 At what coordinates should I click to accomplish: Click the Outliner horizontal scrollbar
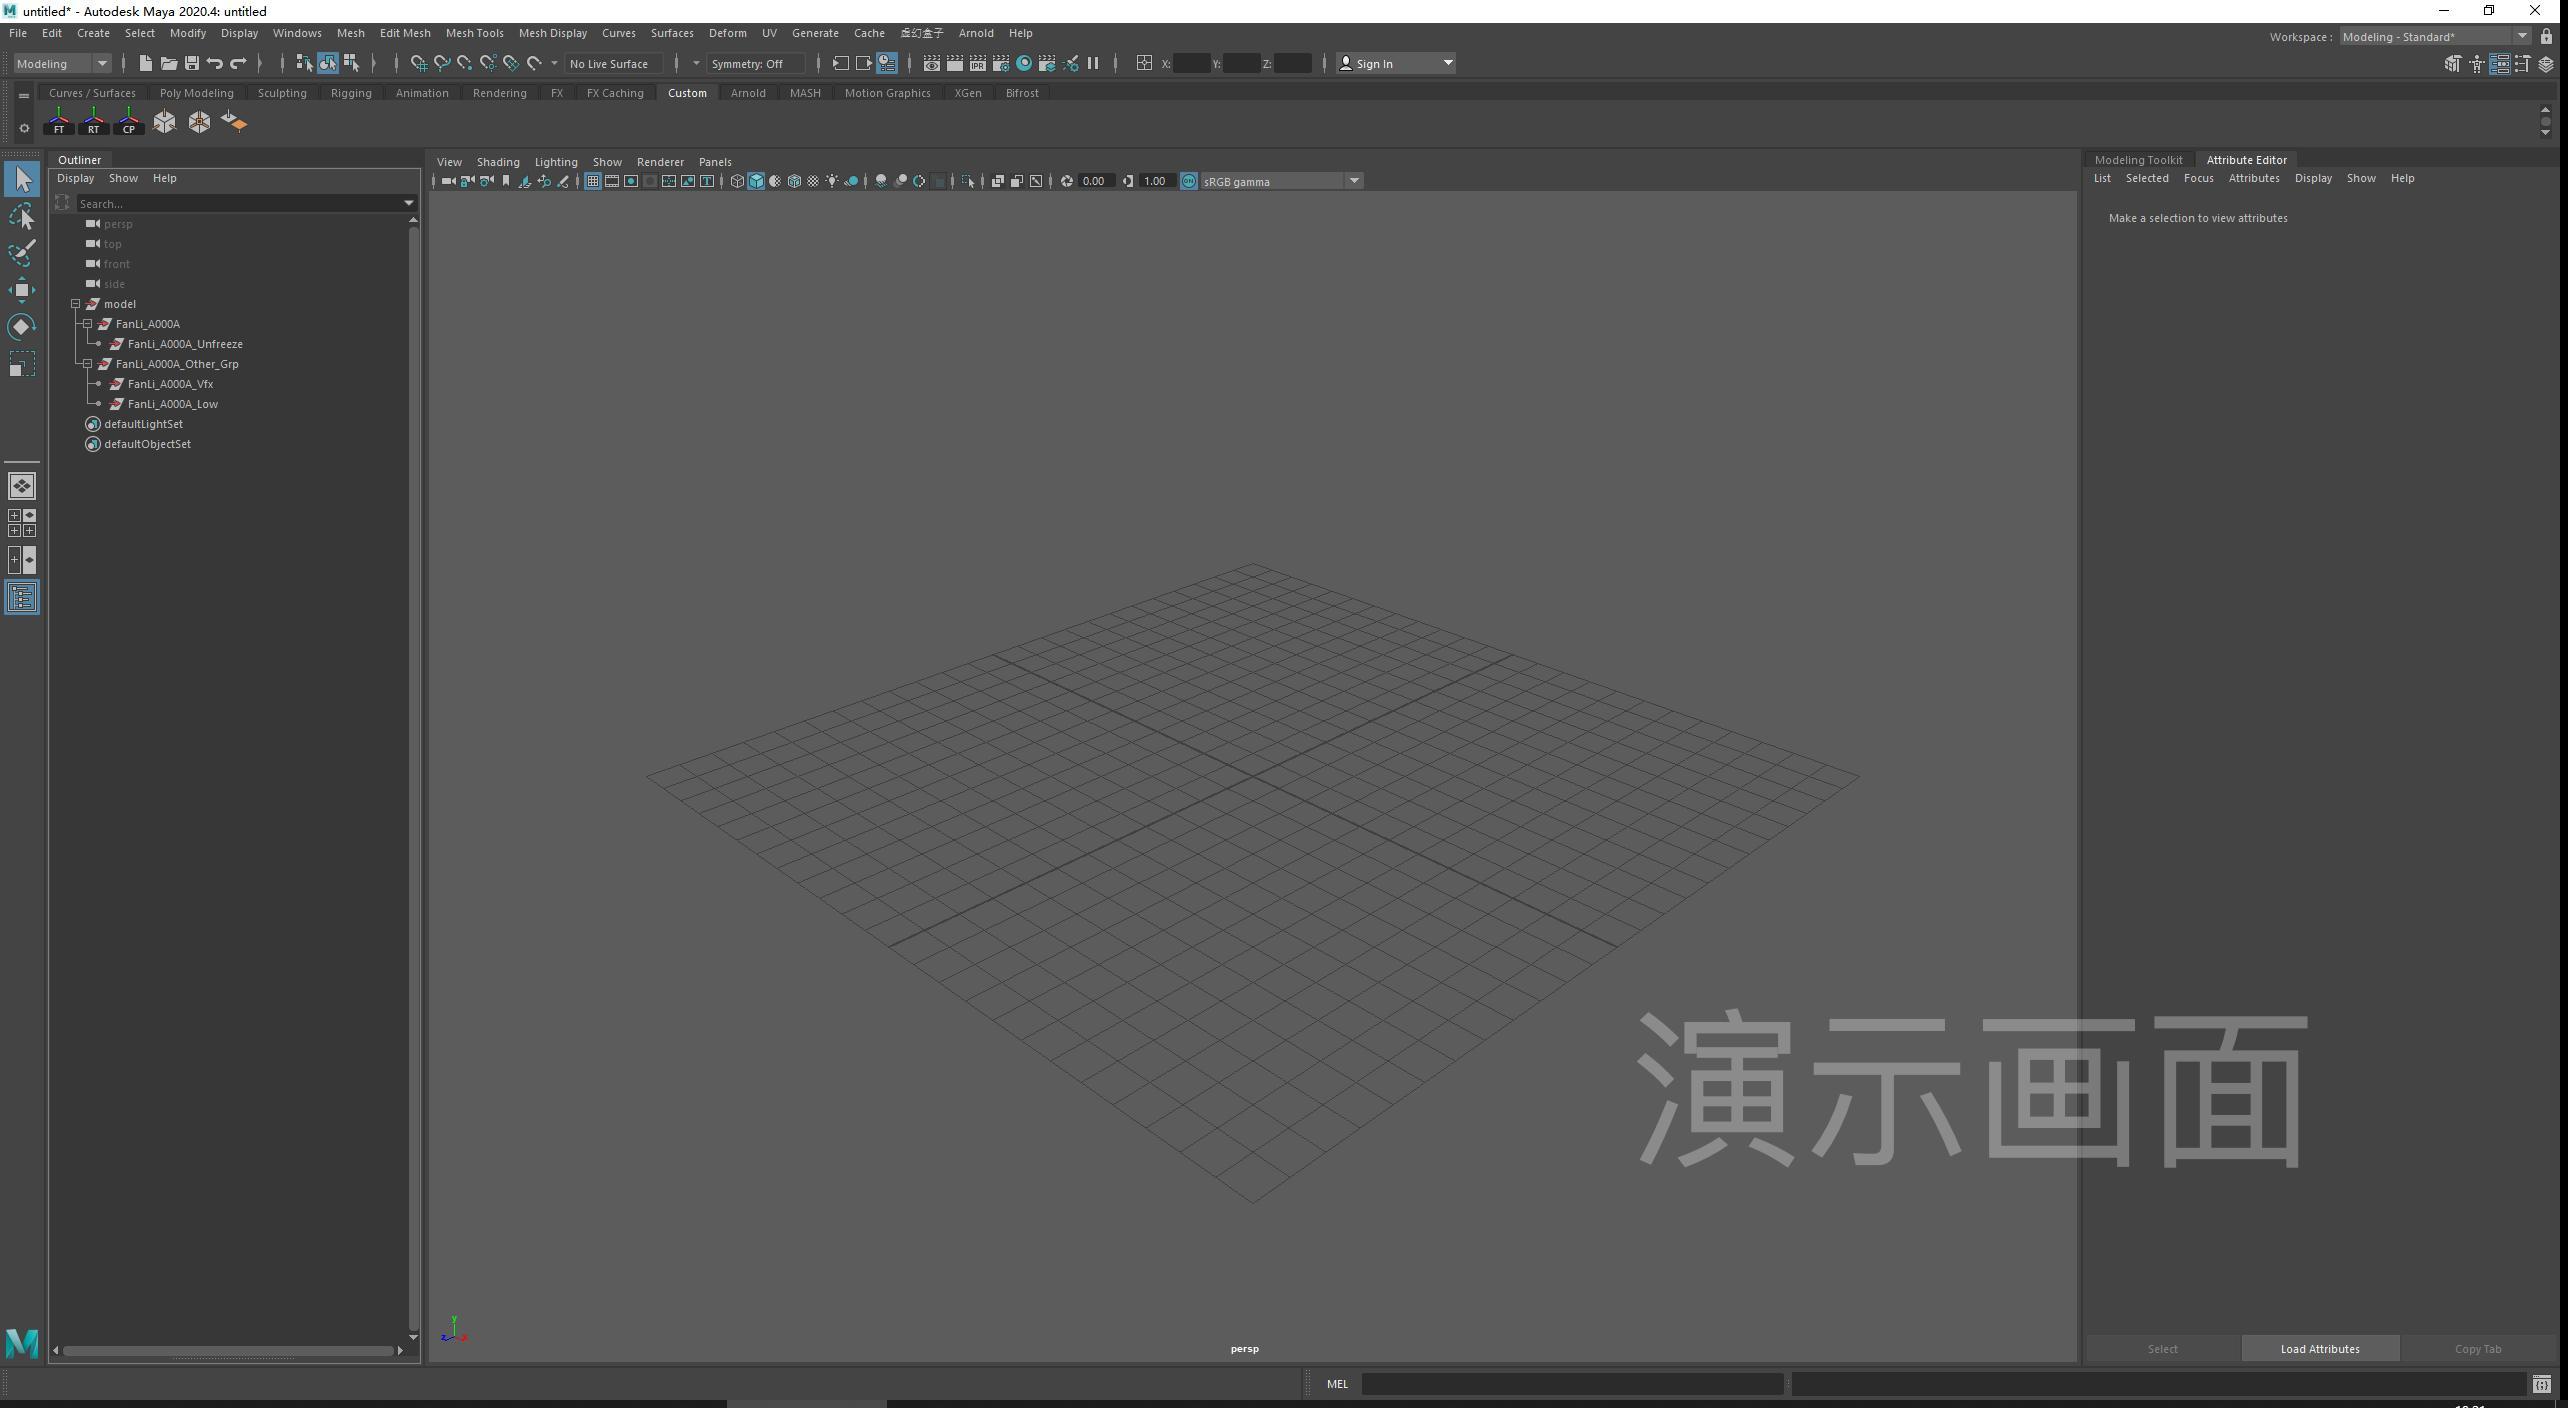[x=228, y=1351]
